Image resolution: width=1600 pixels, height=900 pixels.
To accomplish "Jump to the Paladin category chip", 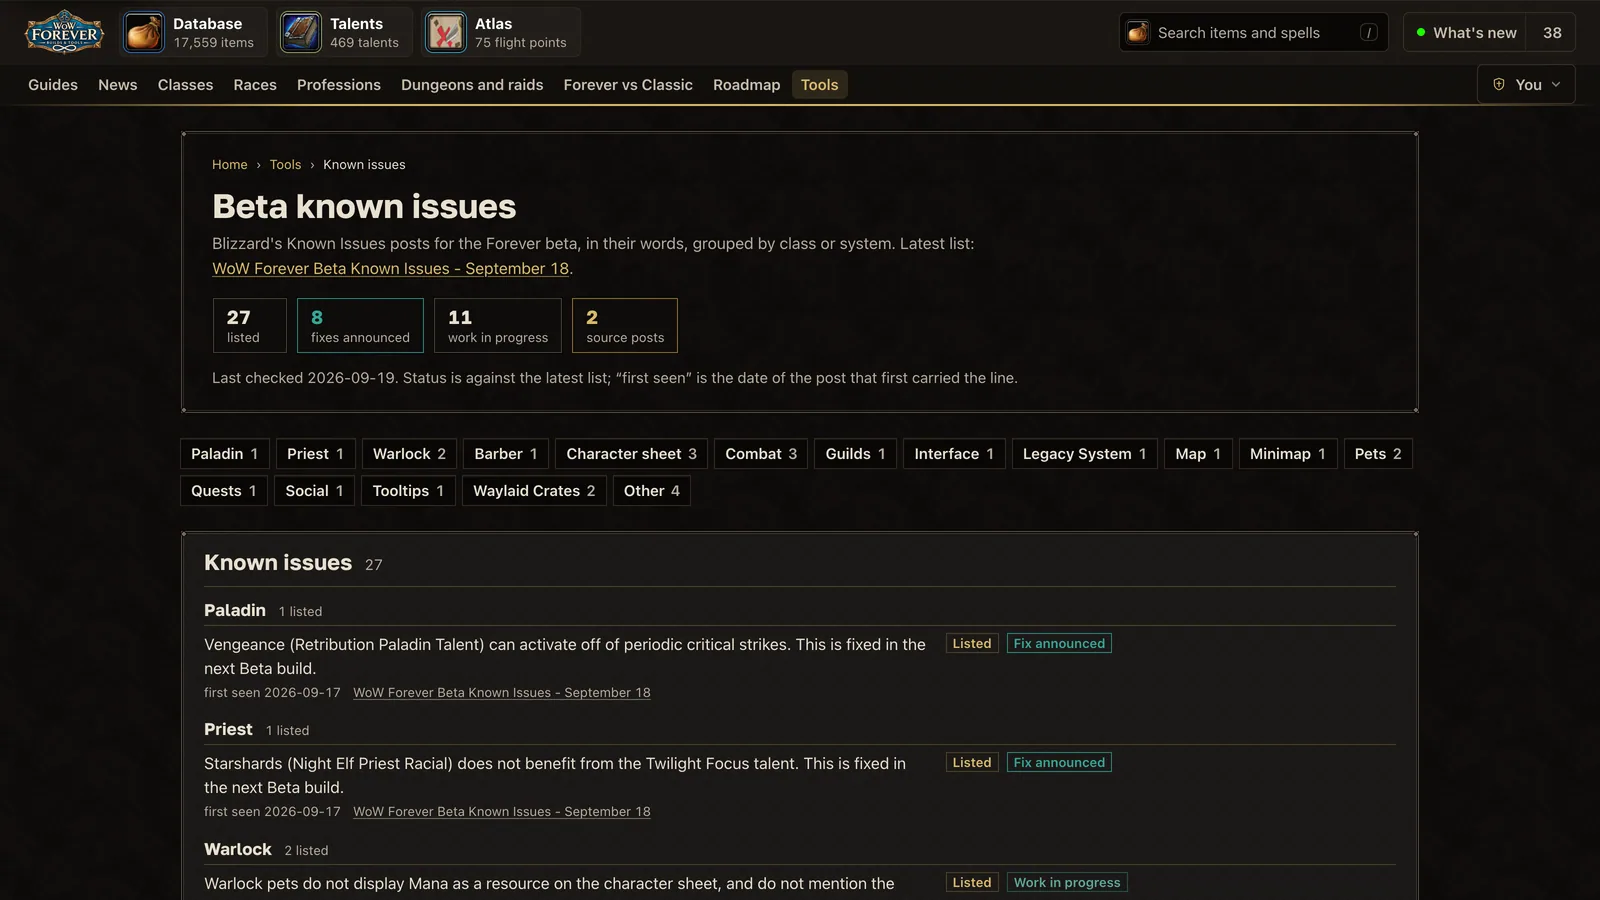I will (224, 454).
